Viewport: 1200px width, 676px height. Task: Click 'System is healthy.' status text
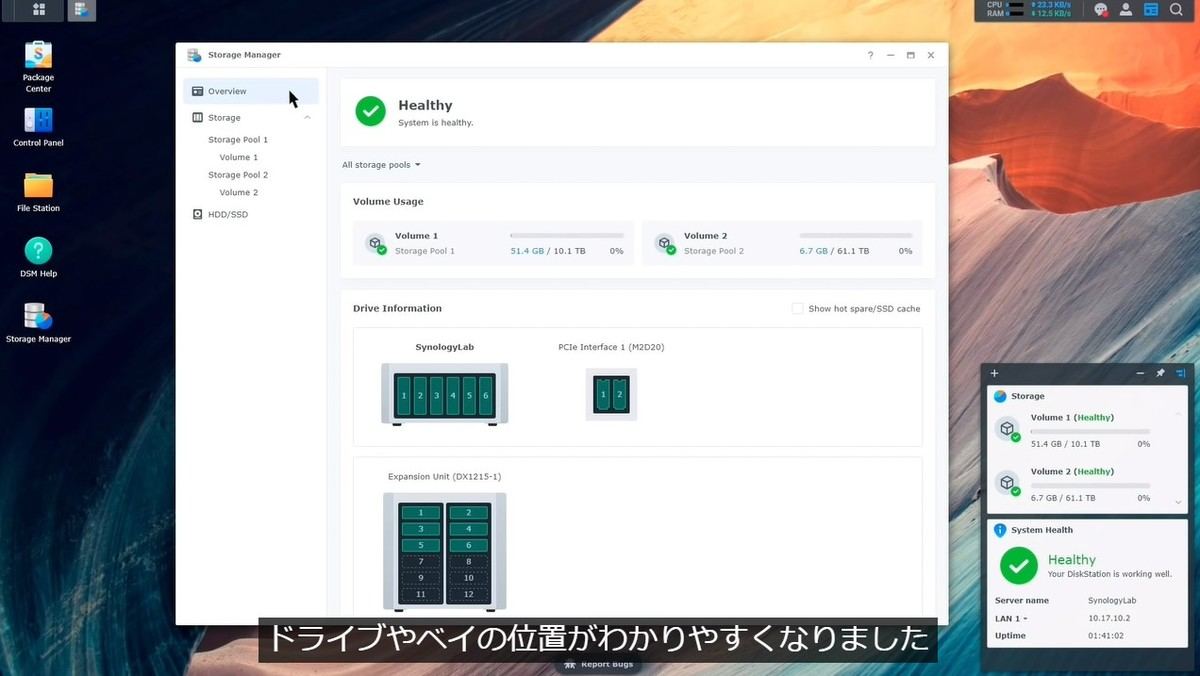(x=436, y=123)
